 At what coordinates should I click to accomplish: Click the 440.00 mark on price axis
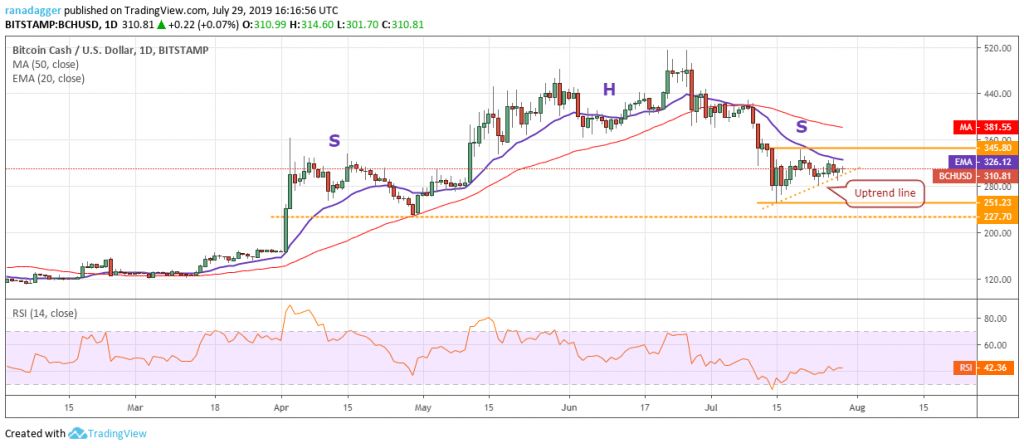995,94
